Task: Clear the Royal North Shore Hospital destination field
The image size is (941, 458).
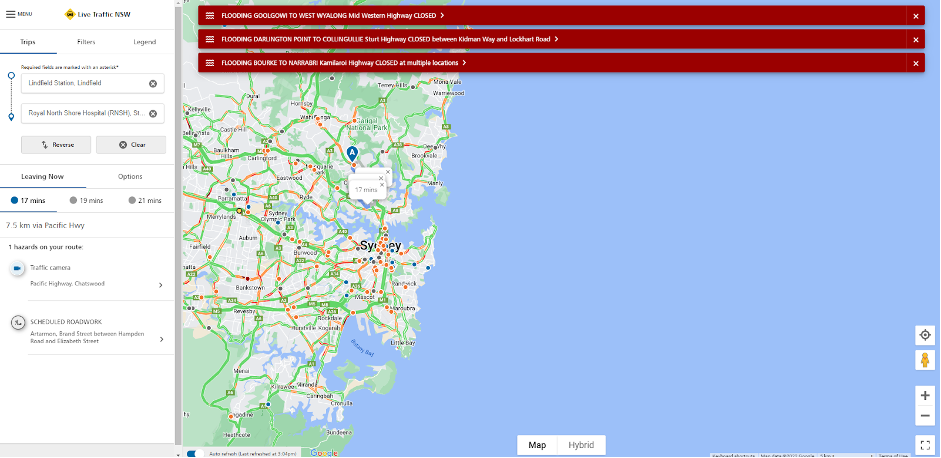Action: point(153,113)
